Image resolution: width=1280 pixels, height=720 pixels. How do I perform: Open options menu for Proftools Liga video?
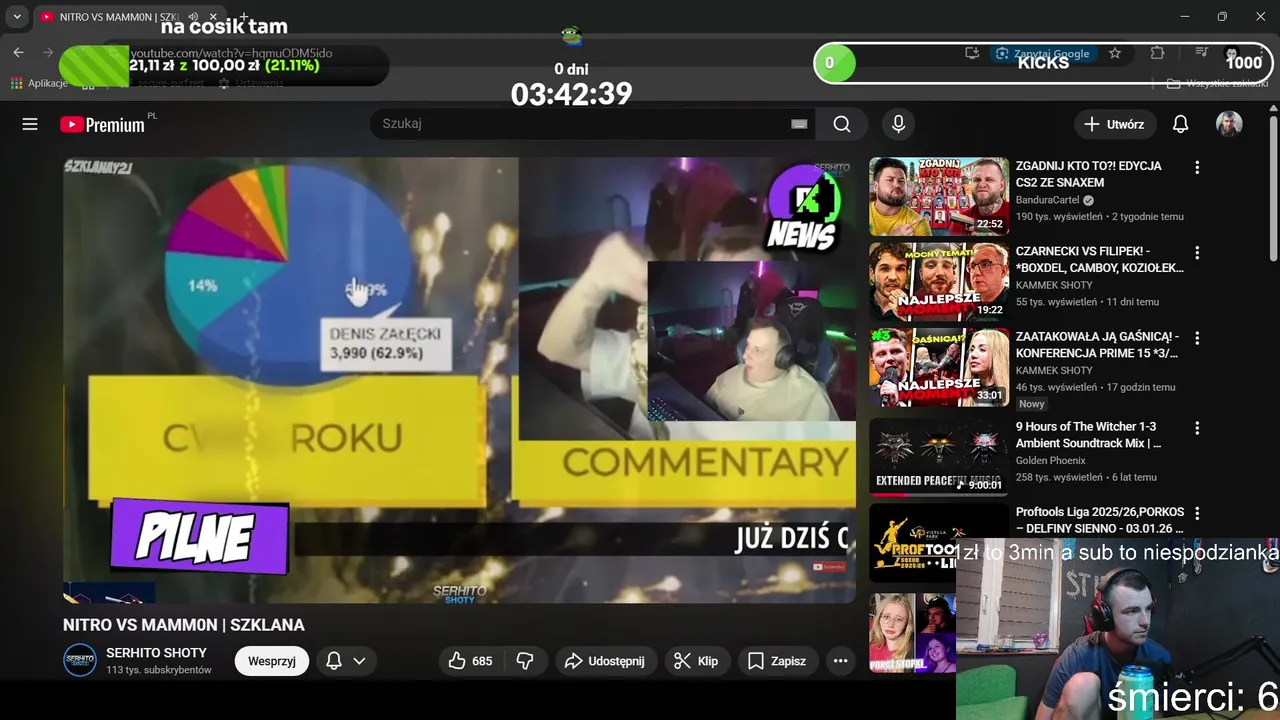[x=1197, y=514]
